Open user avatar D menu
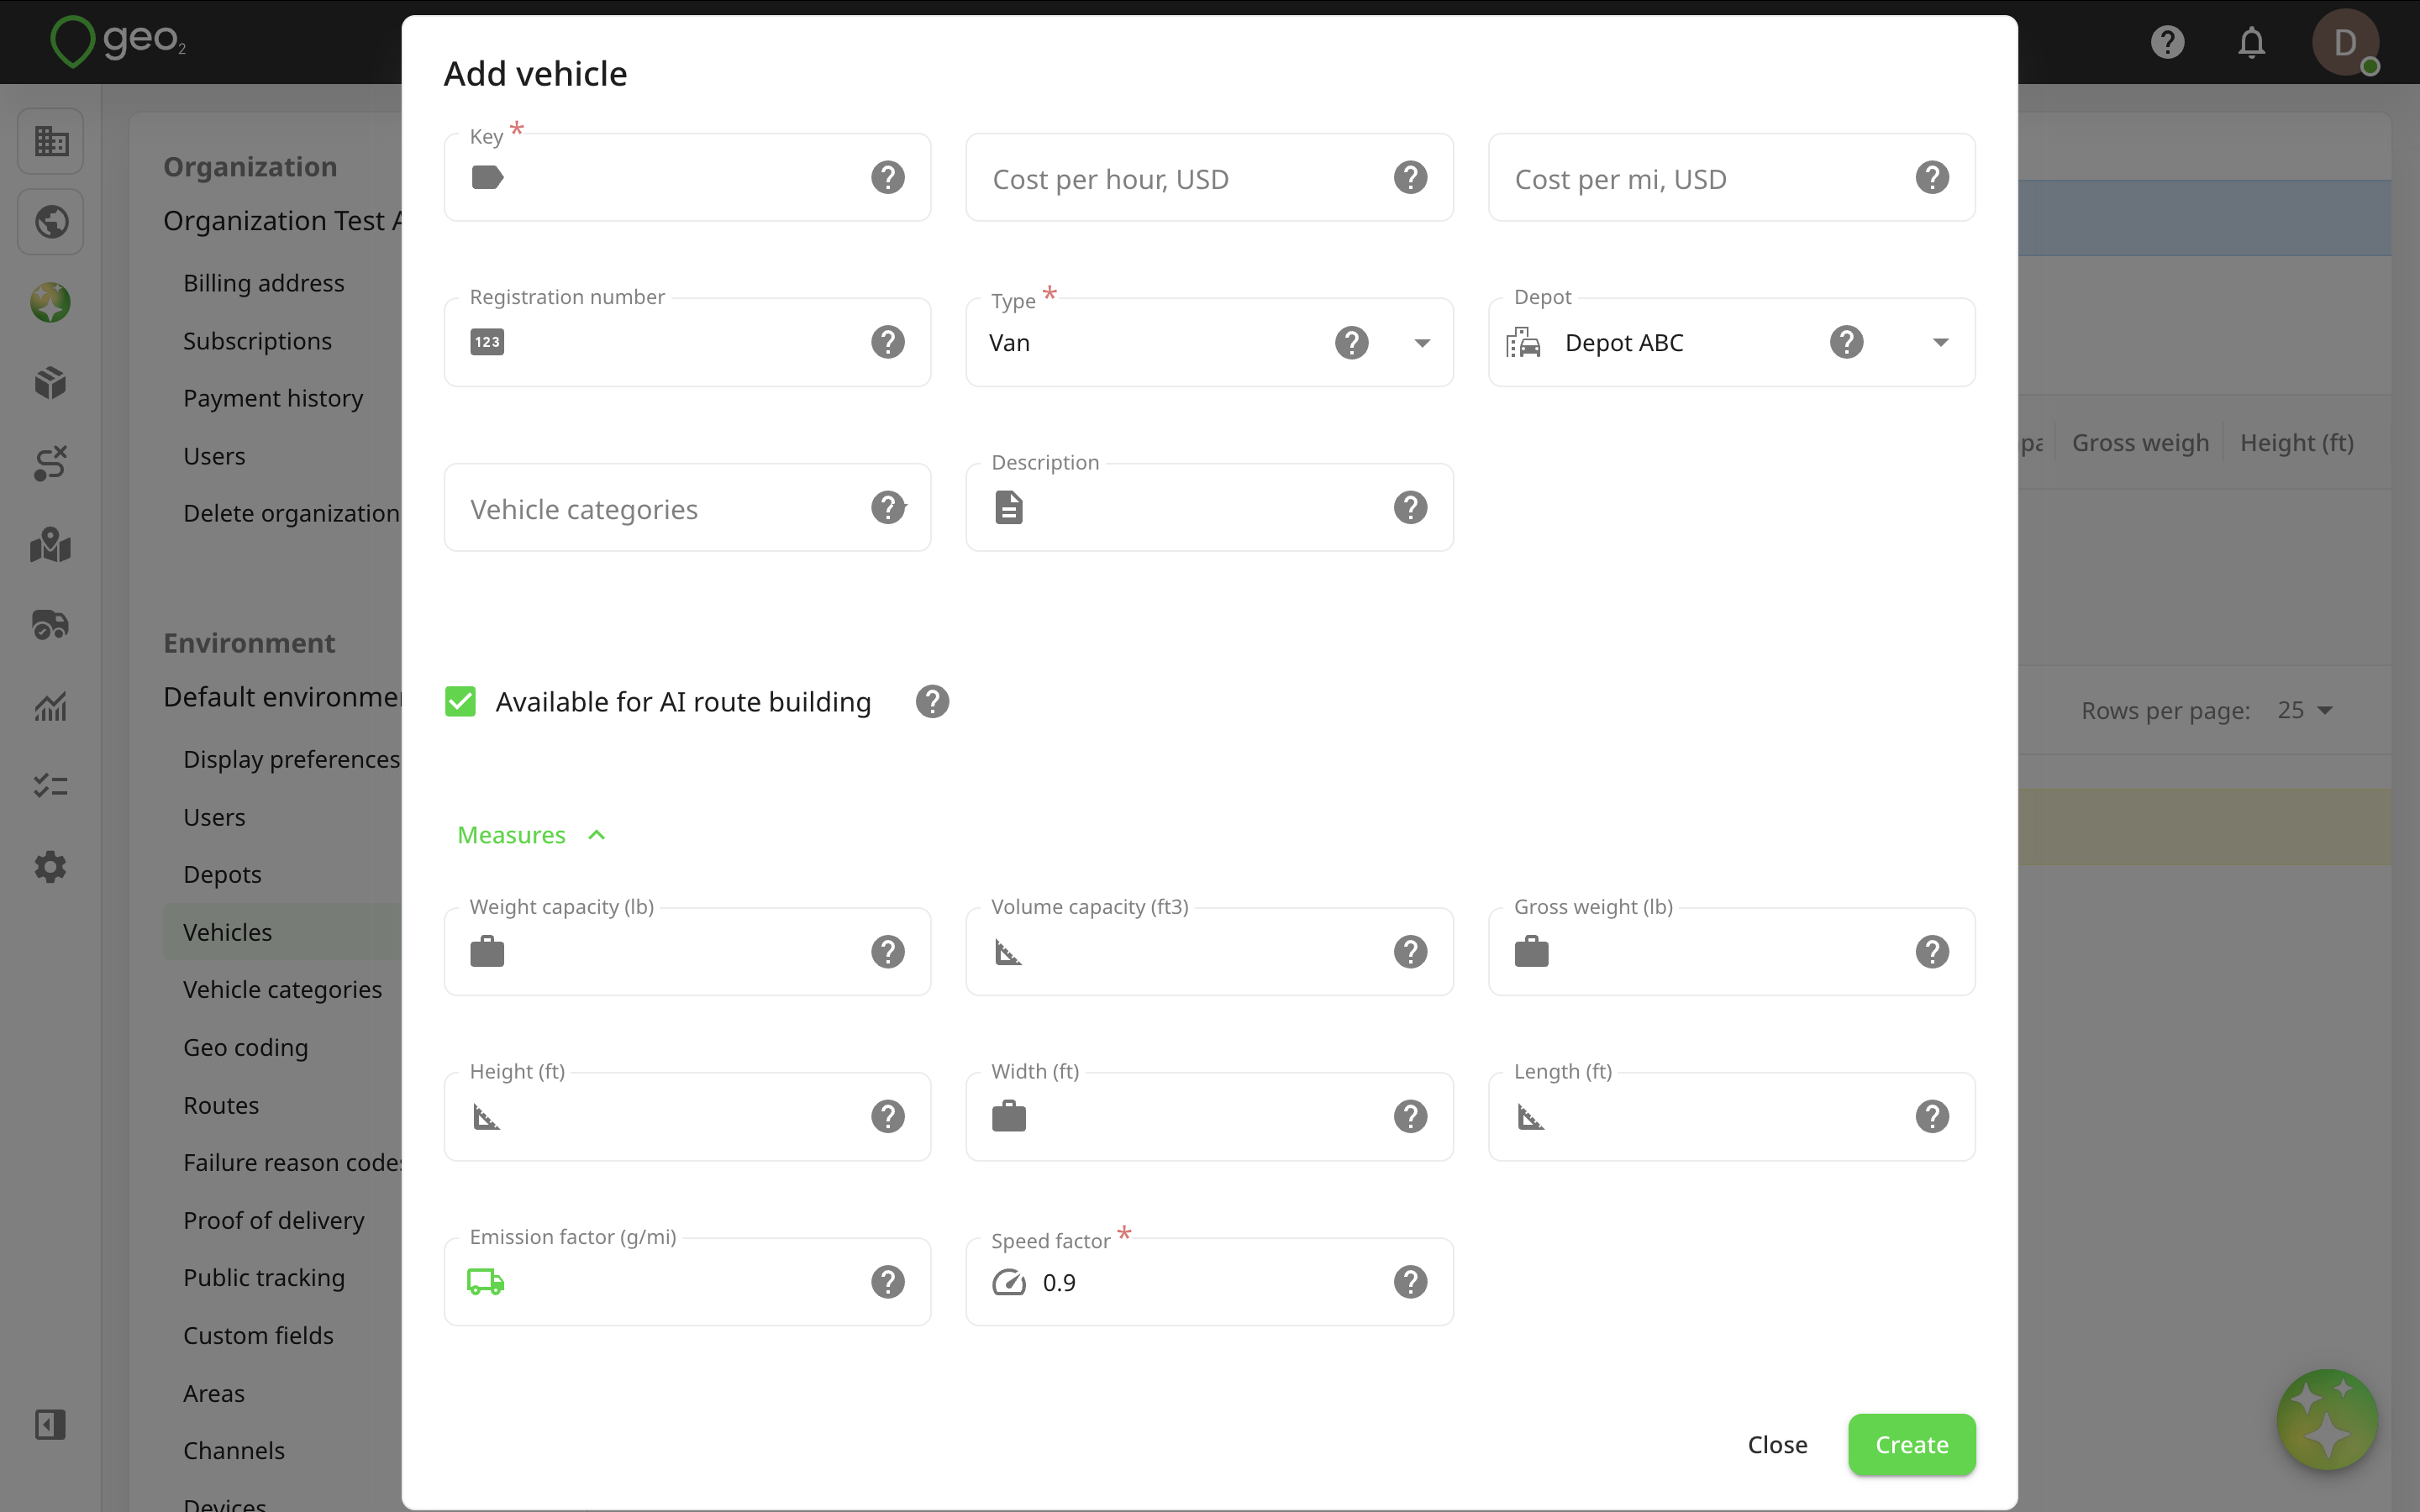Image resolution: width=2420 pixels, height=1512 pixels. point(2345,42)
